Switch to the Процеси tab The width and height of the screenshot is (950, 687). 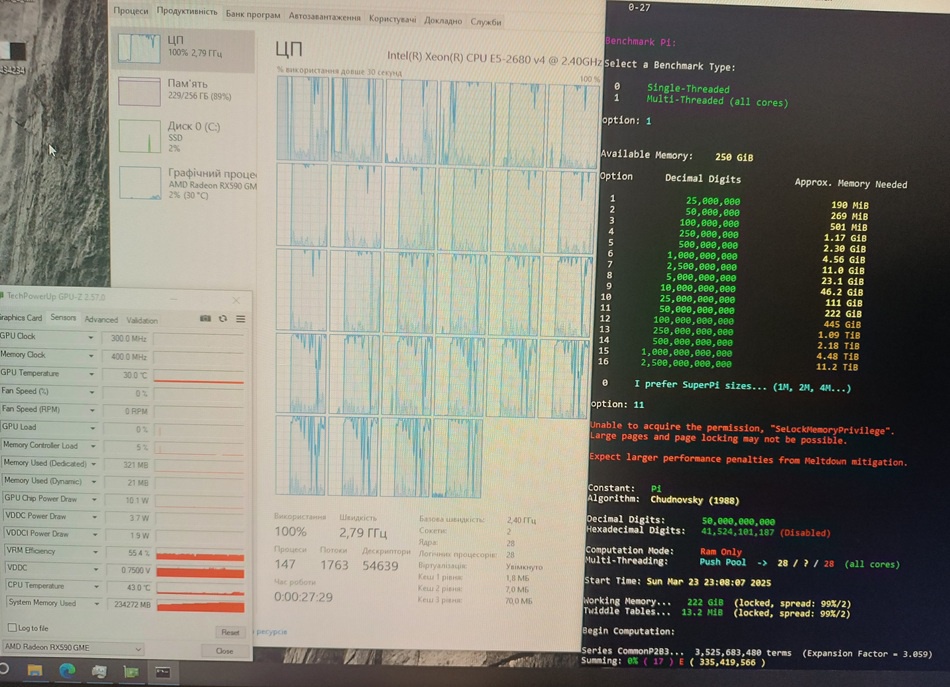130,12
